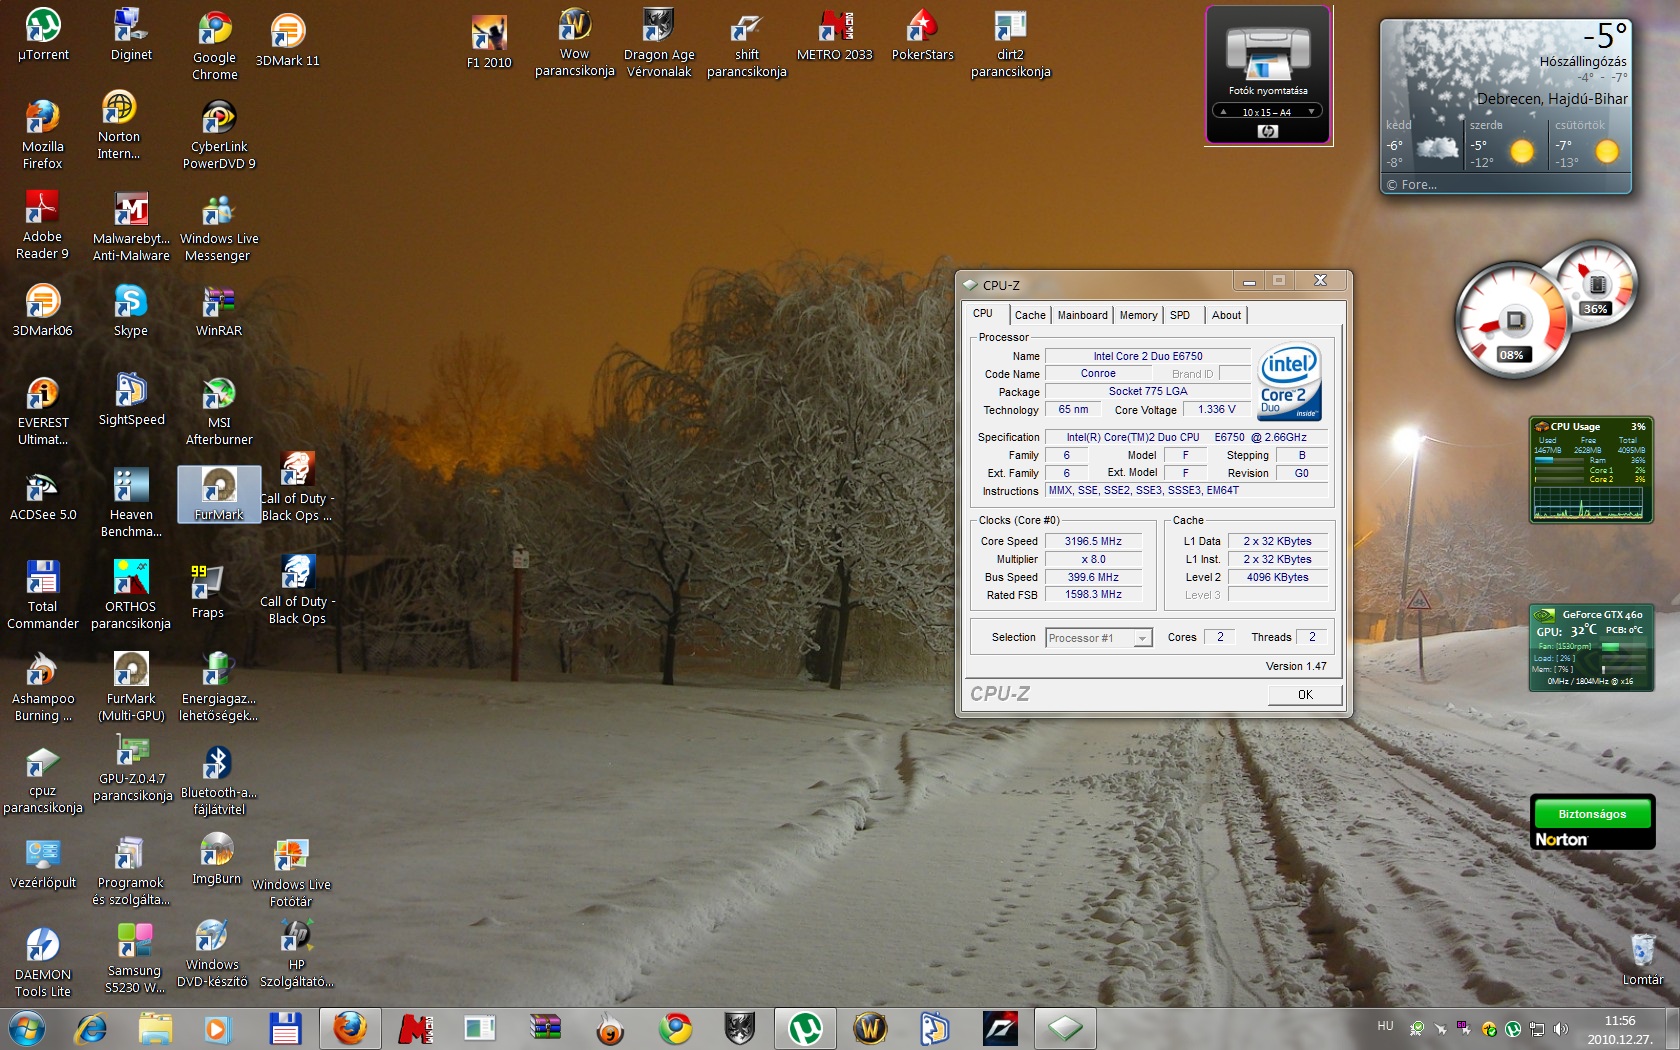The width and height of the screenshot is (1680, 1050).
Task: Click the Level 2 cache value 4096 KBytes
Action: point(1277,577)
